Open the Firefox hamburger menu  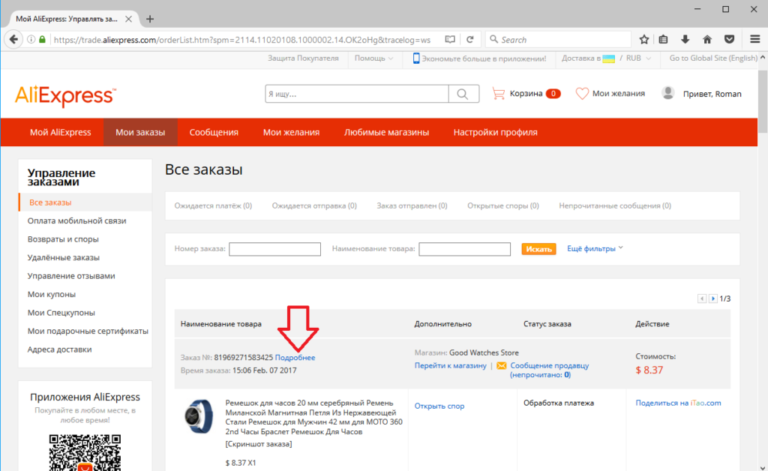(755, 40)
